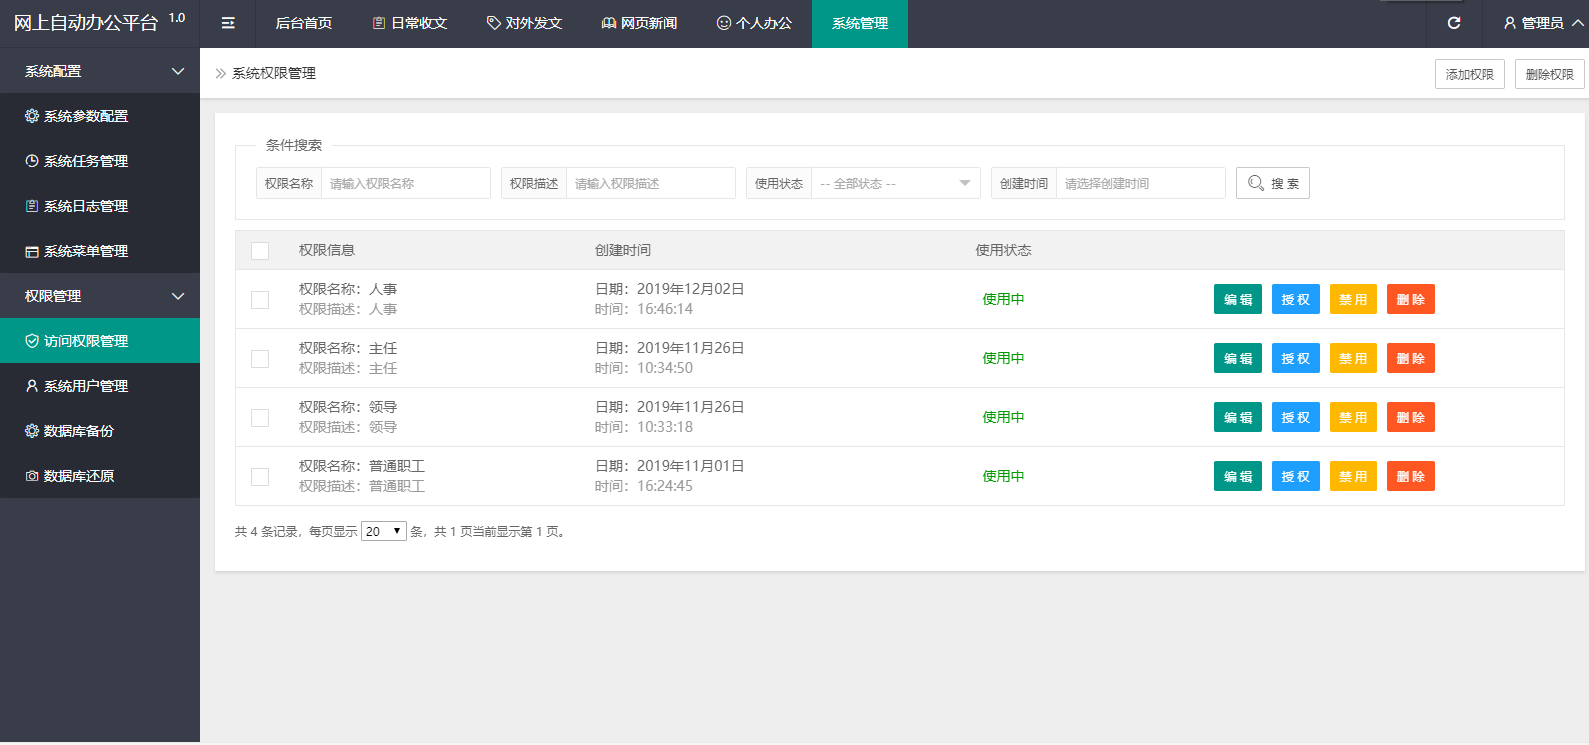Click 授权 button for 主任 row
1589x745 pixels.
tap(1295, 358)
